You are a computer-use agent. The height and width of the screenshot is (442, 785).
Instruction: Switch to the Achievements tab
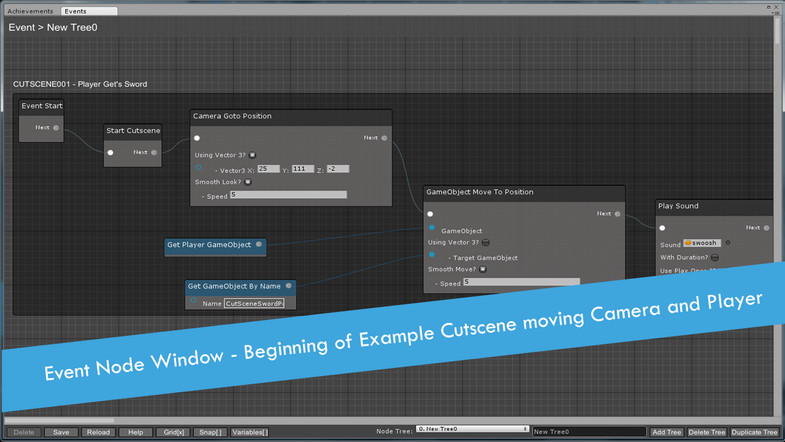click(30, 11)
